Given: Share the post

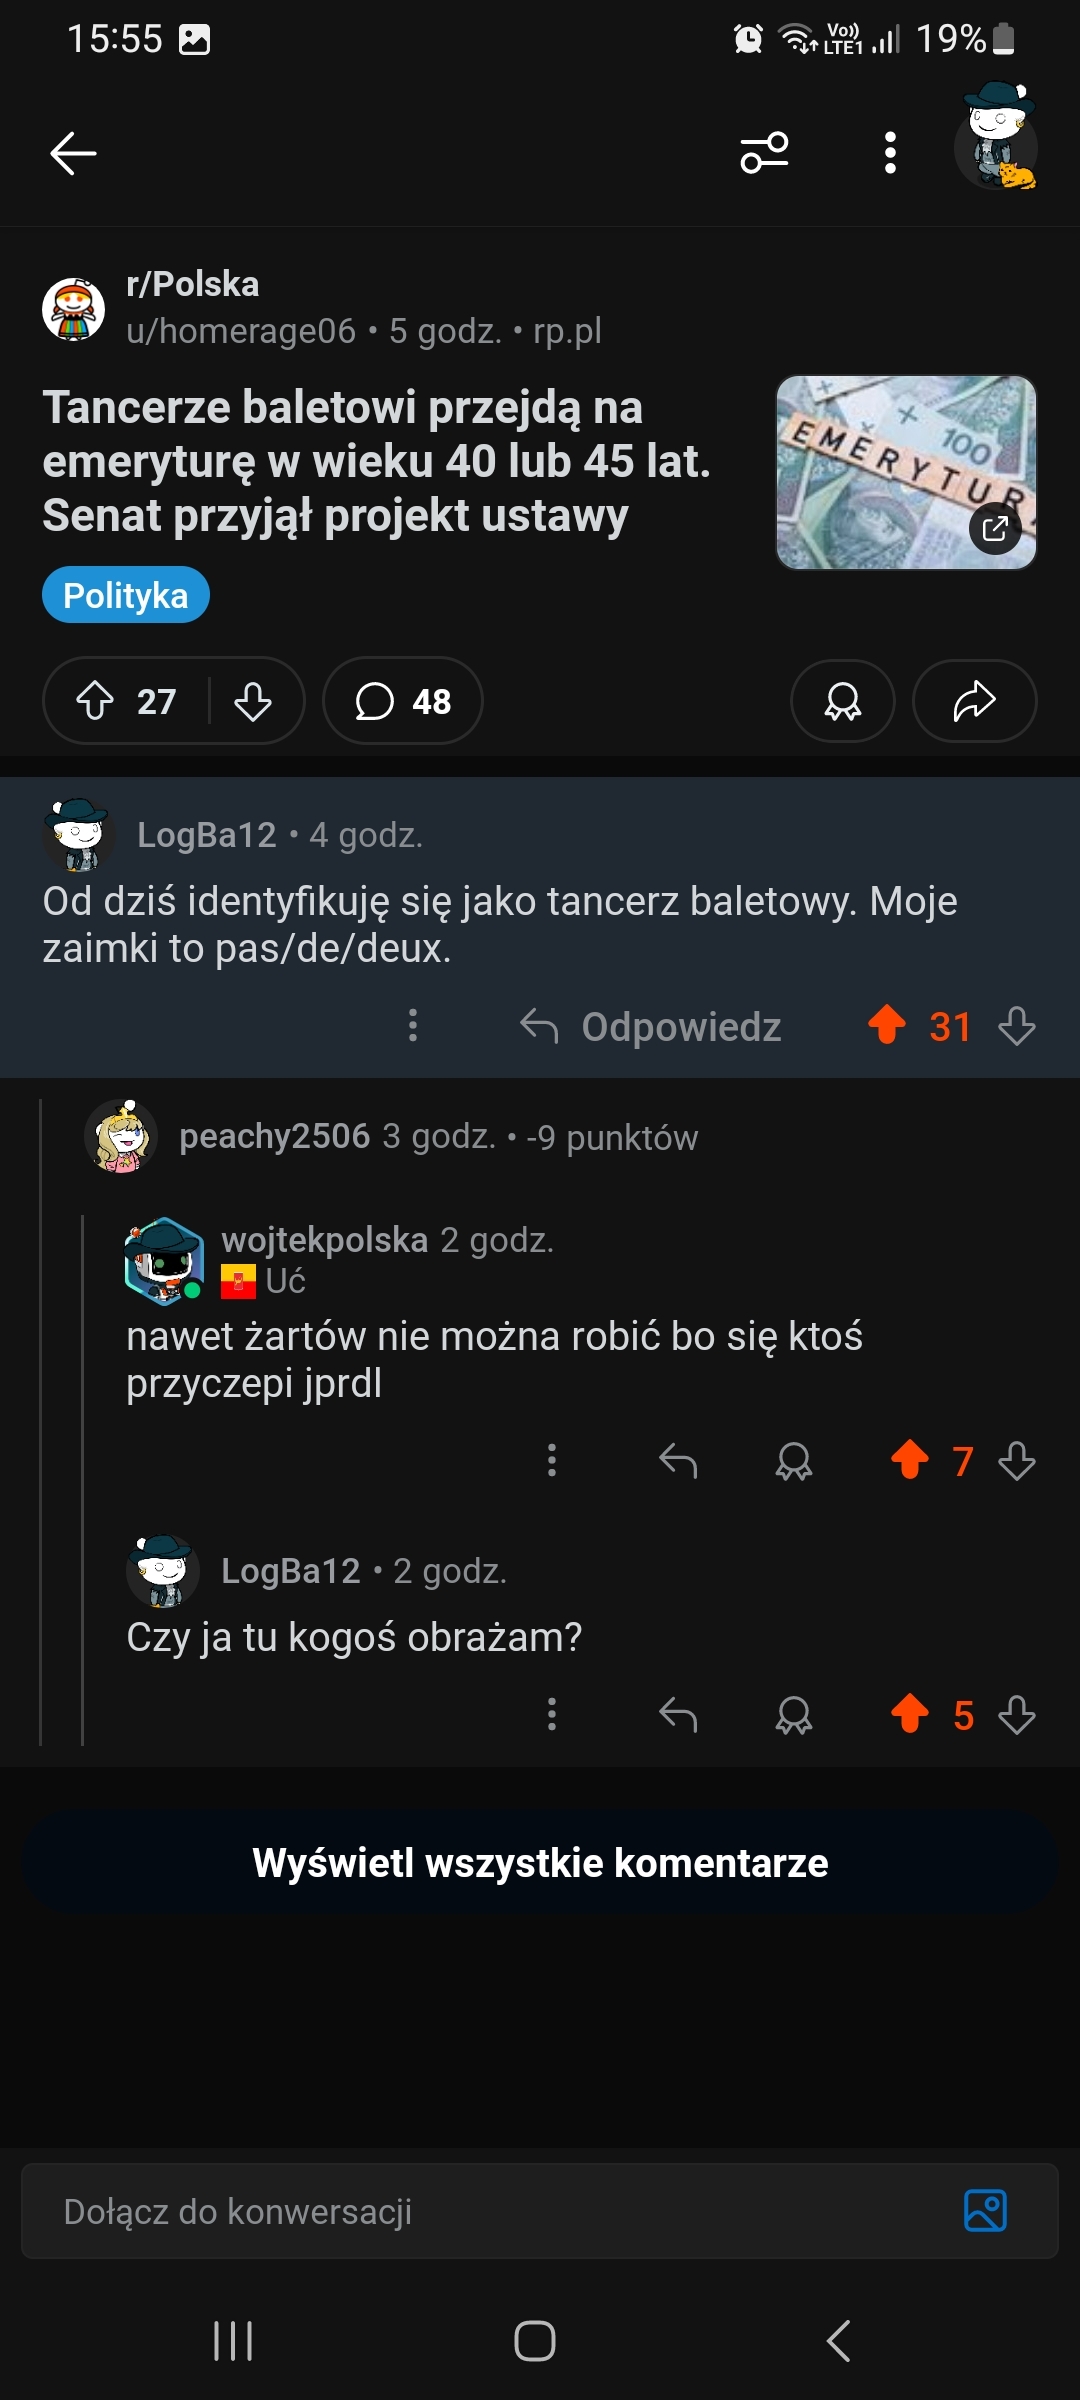Looking at the screenshot, I should click(974, 701).
